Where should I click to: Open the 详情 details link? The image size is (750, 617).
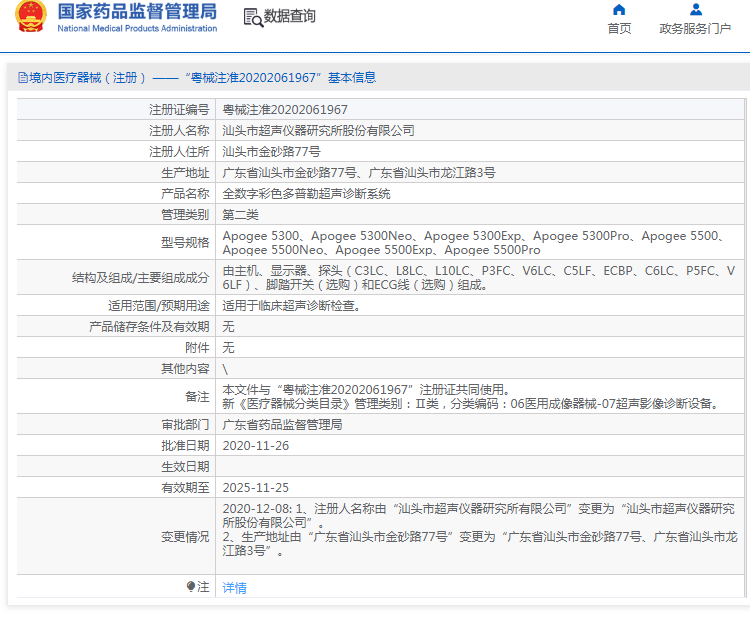[x=234, y=587]
